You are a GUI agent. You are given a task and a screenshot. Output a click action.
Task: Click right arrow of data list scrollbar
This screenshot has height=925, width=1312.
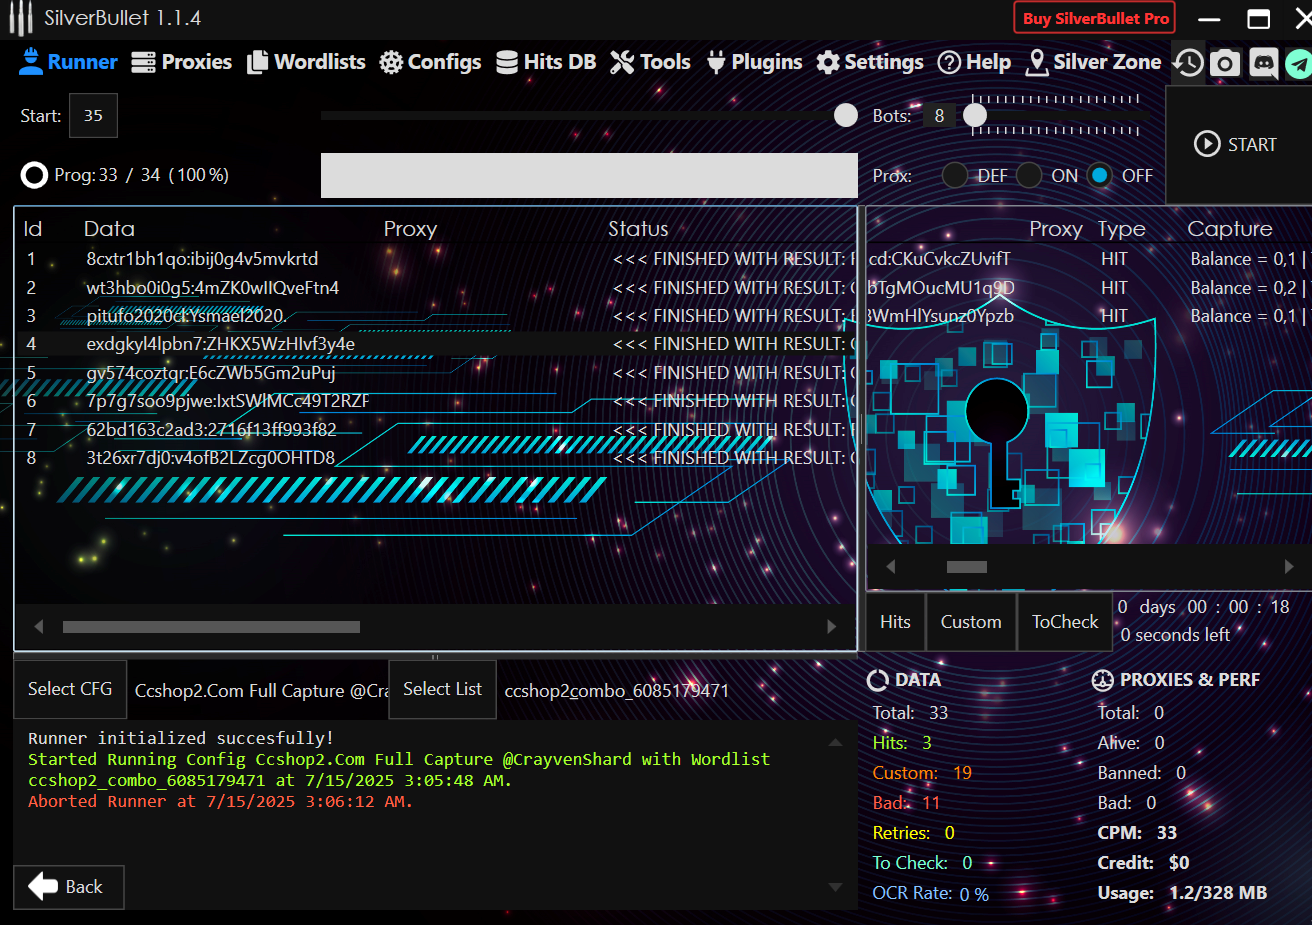[831, 627]
